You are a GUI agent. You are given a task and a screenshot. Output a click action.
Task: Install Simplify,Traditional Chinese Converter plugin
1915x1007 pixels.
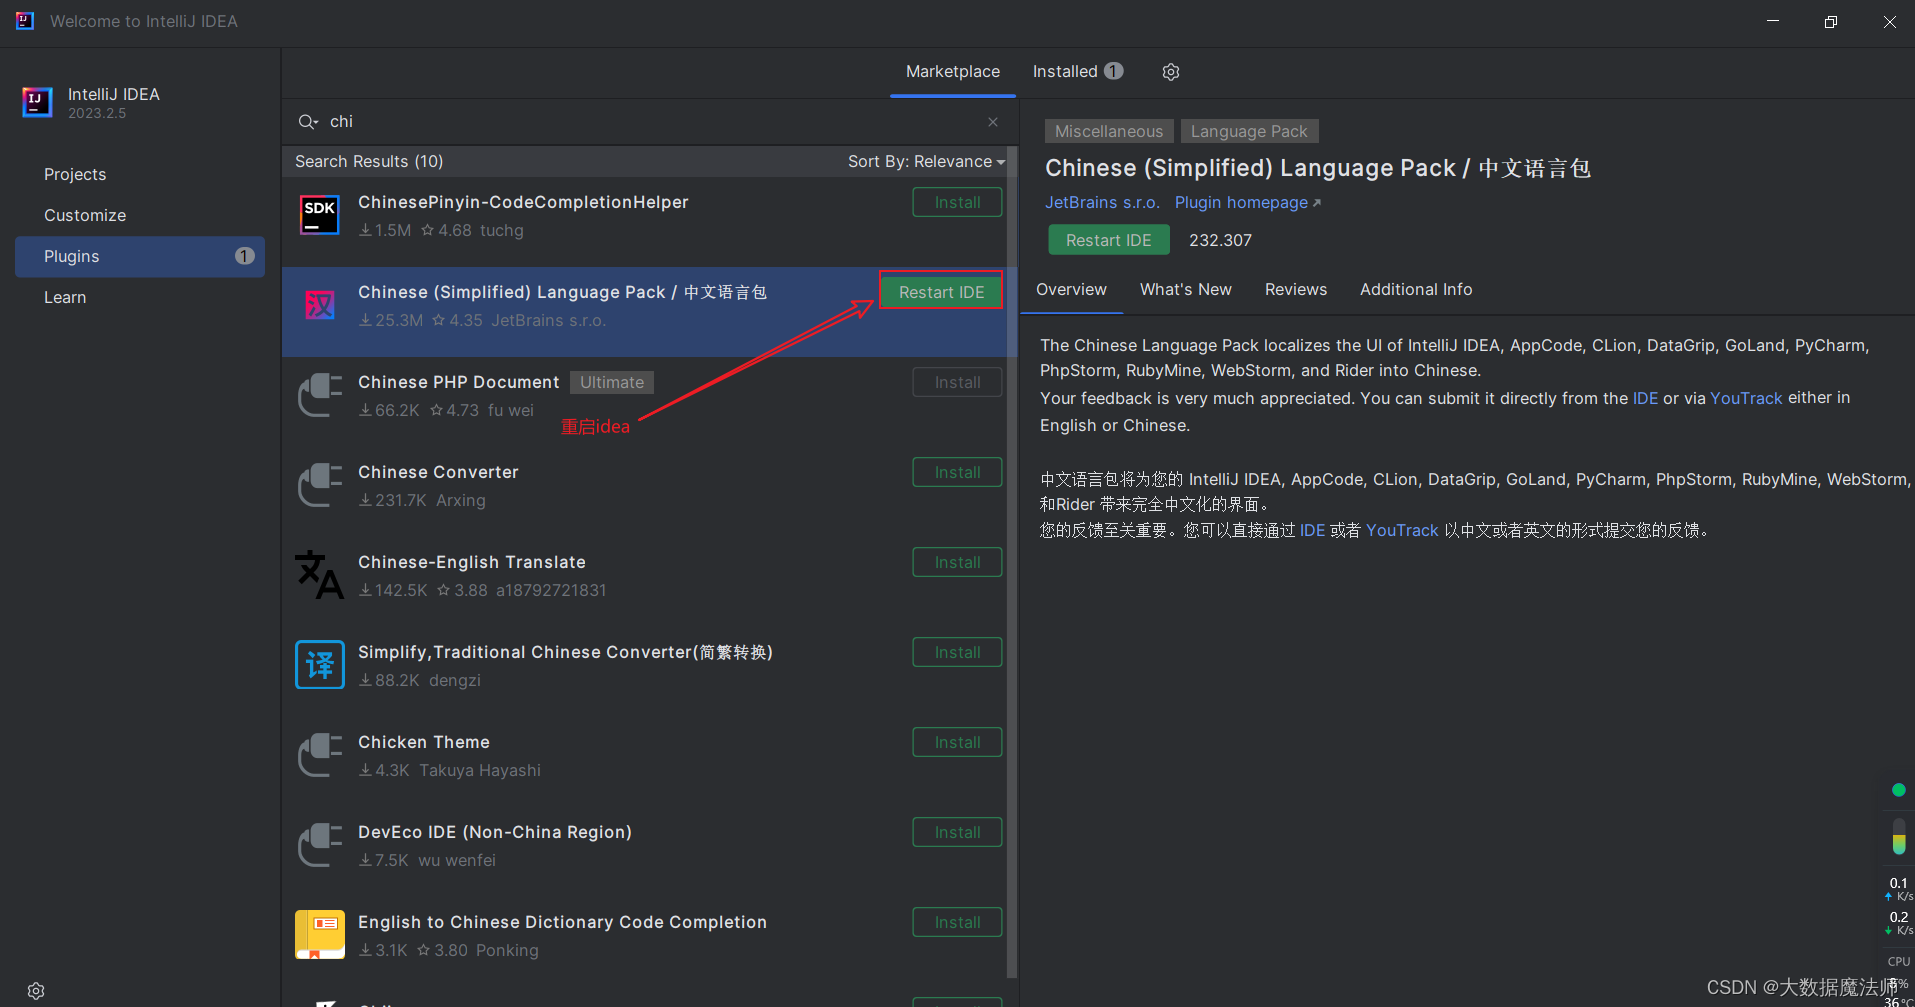coord(957,652)
